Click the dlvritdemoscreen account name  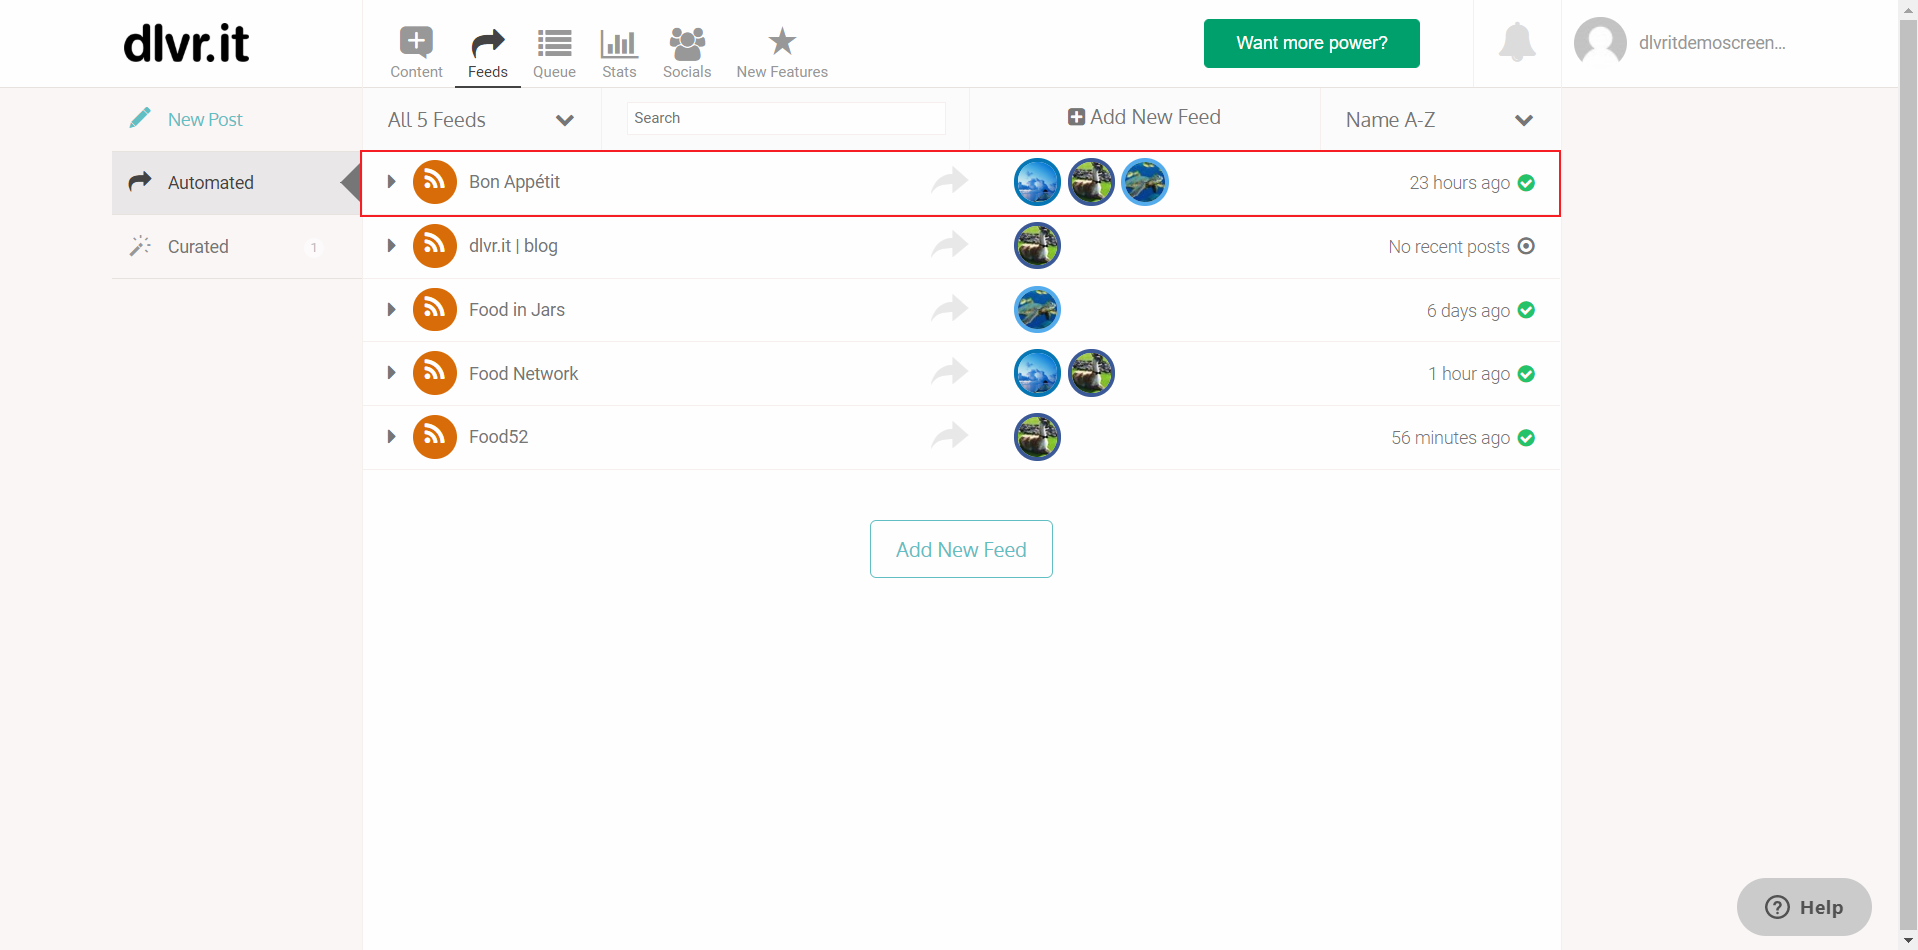coord(1712,43)
